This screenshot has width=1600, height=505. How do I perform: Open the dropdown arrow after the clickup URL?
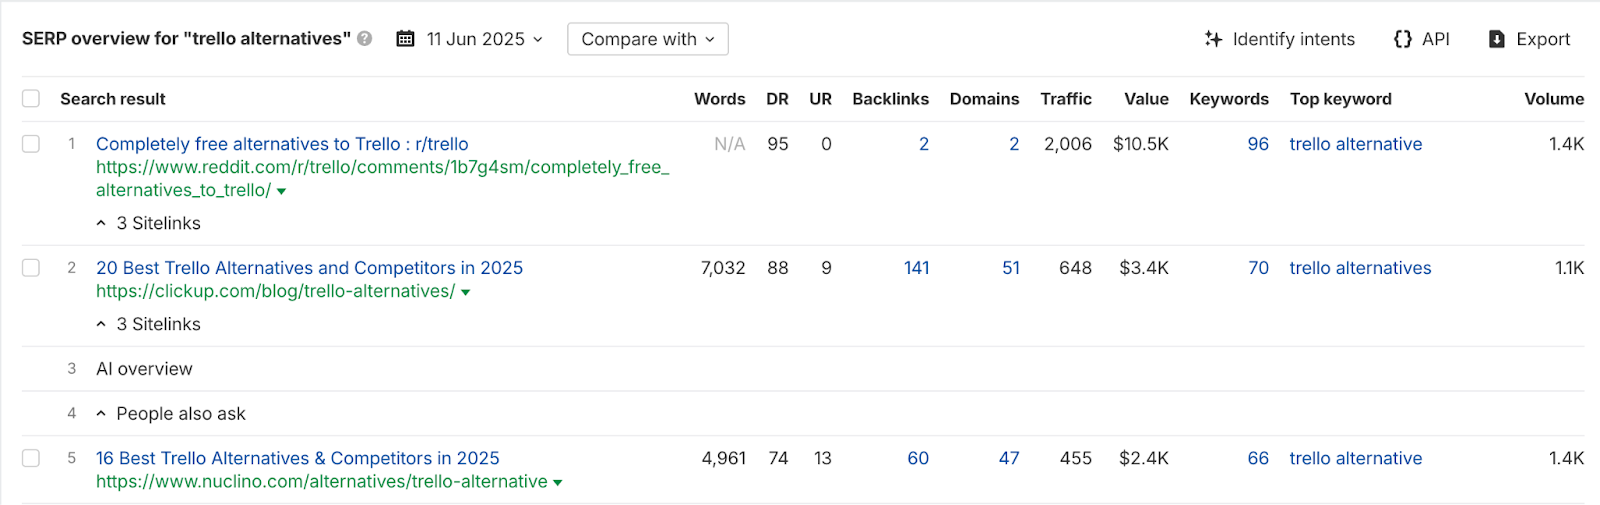tap(465, 292)
